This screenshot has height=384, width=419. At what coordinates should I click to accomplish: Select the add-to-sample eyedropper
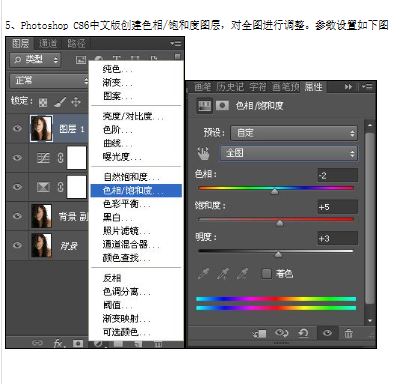[223, 274]
